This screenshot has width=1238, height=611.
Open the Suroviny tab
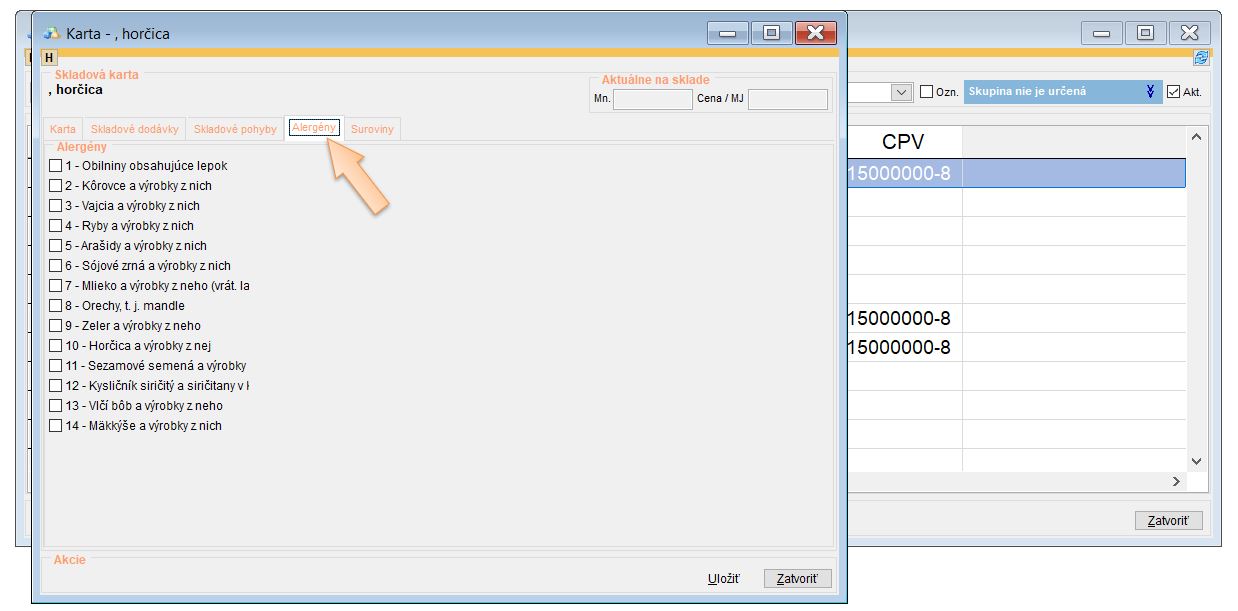coord(373,129)
